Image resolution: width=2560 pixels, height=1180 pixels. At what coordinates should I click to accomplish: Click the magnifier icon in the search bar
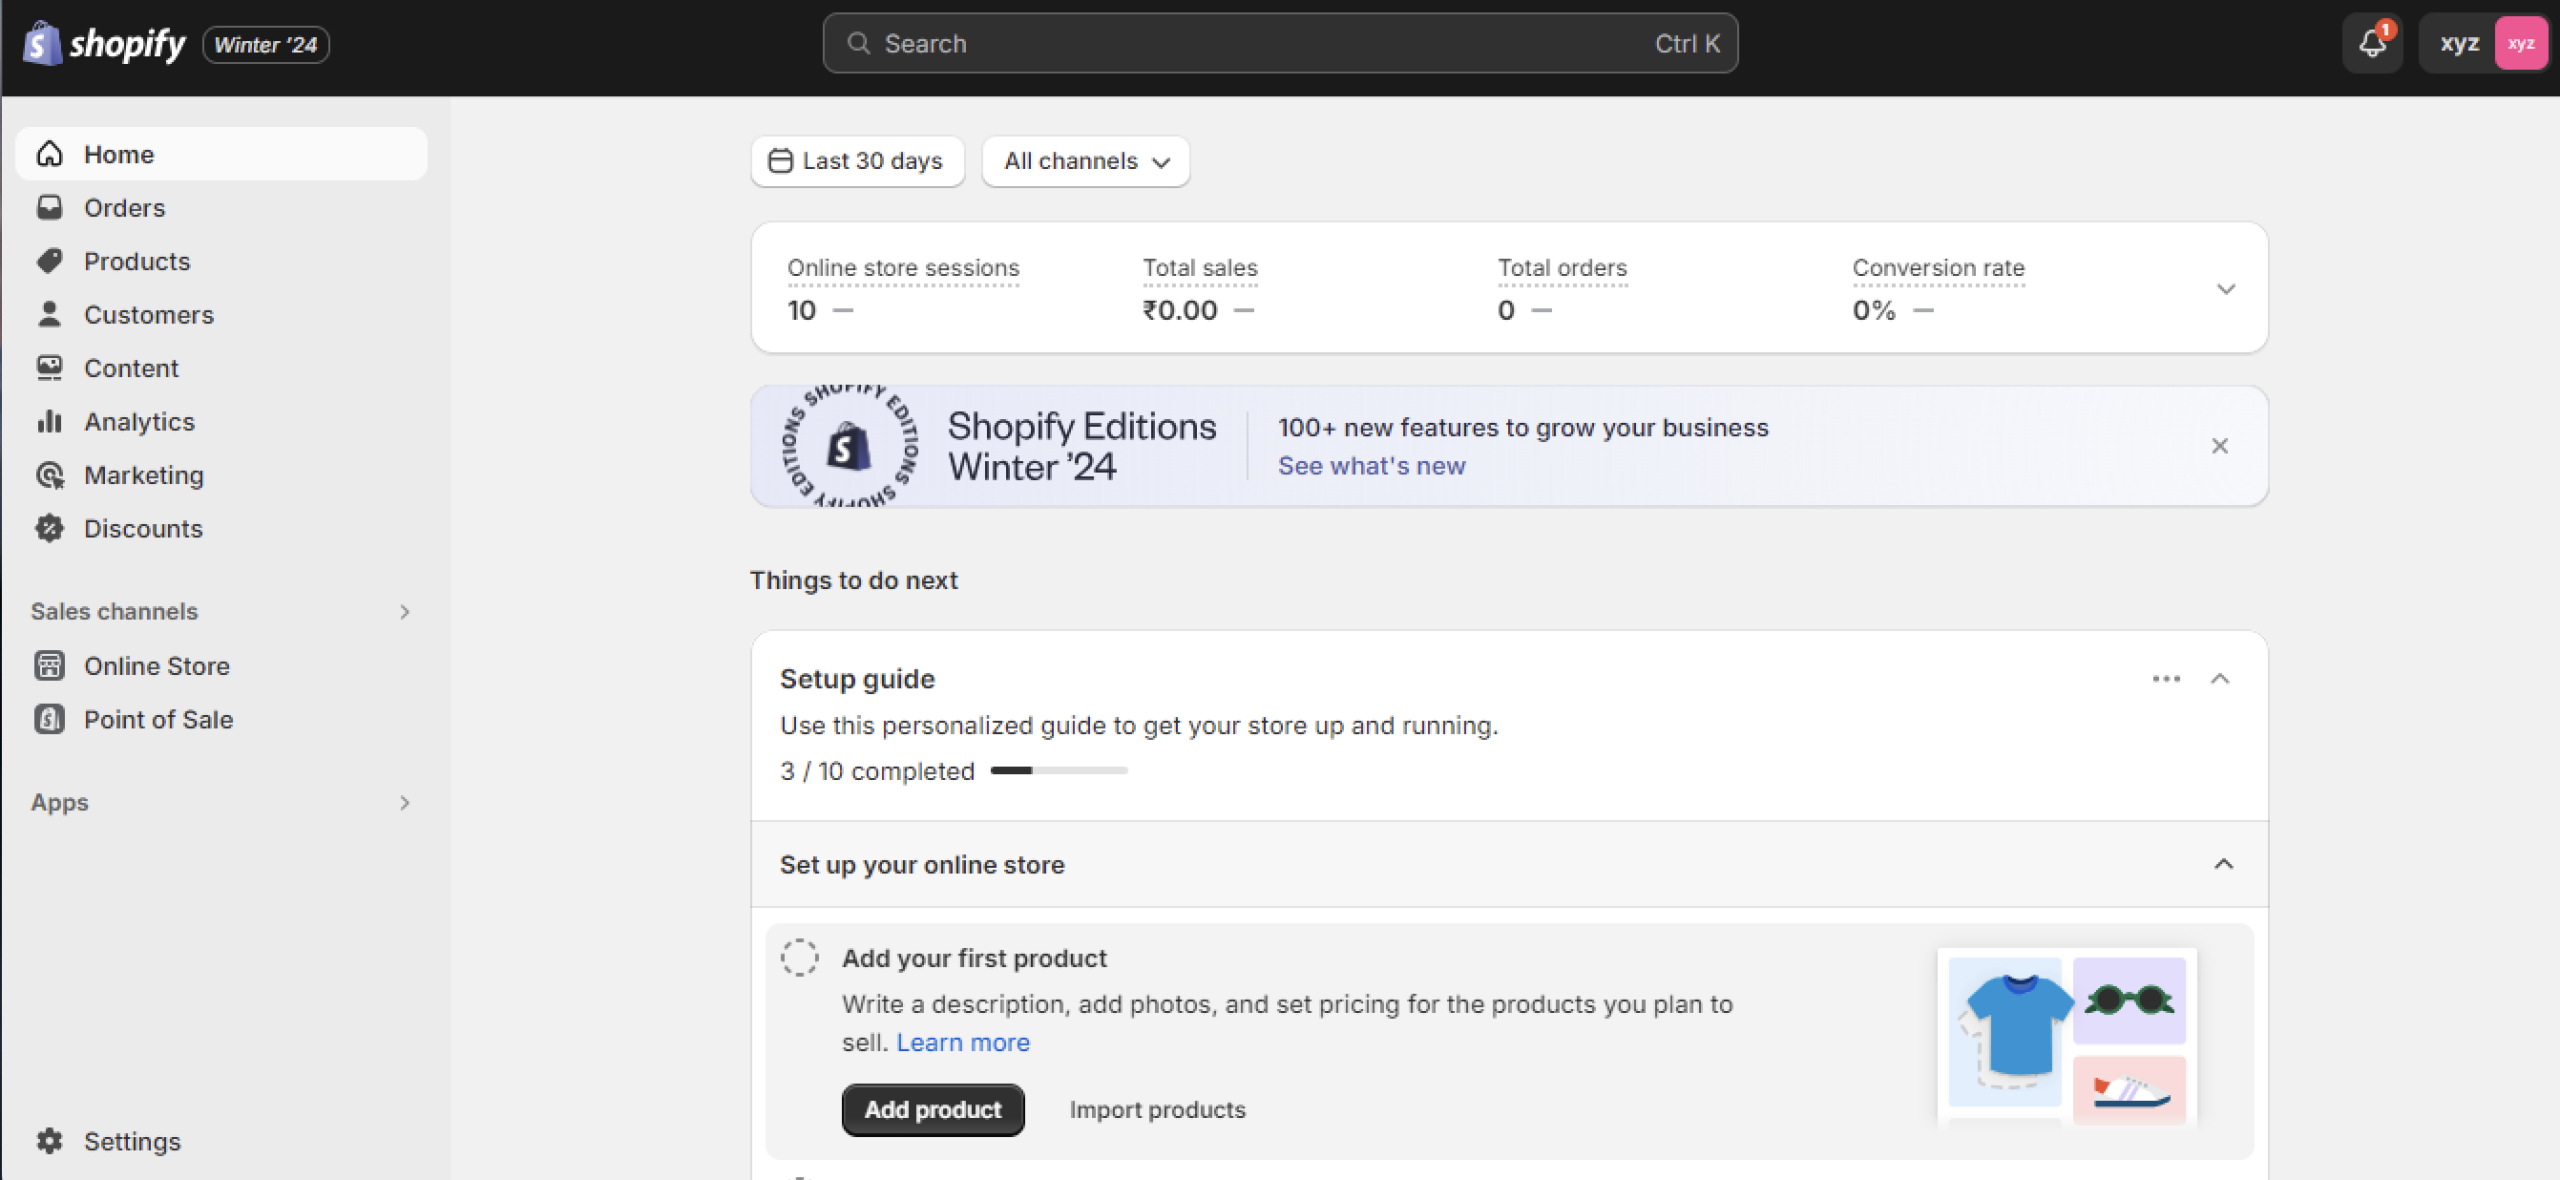click(x=858, y=43)
